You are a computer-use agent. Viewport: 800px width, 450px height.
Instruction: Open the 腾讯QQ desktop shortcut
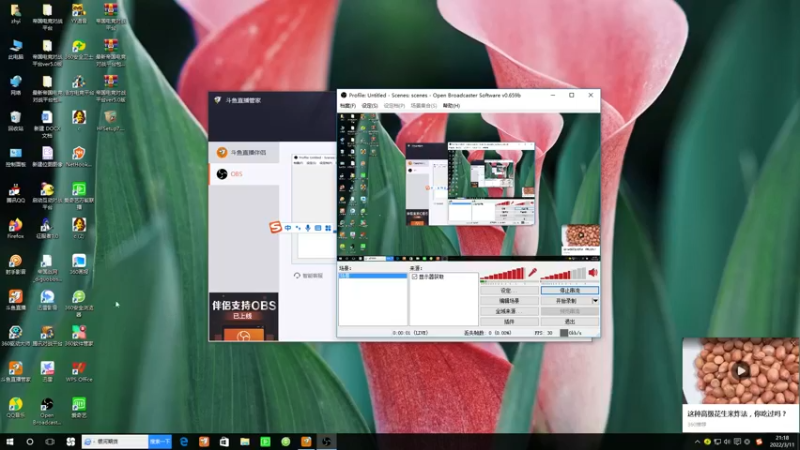15,193
